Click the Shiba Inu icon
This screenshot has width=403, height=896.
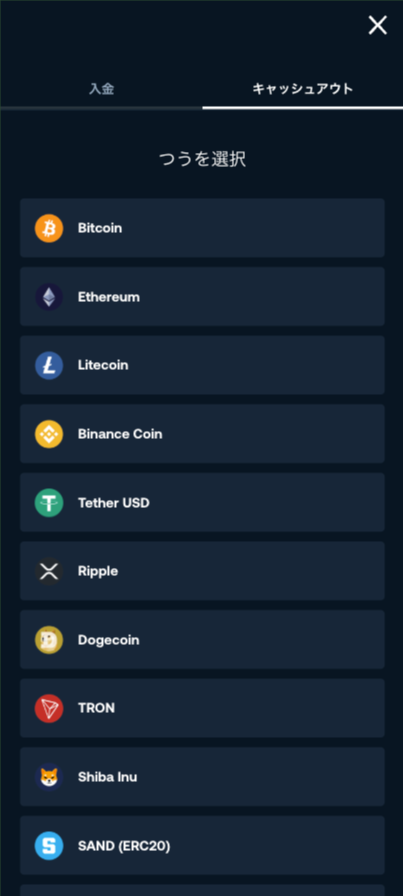[49, 777]
